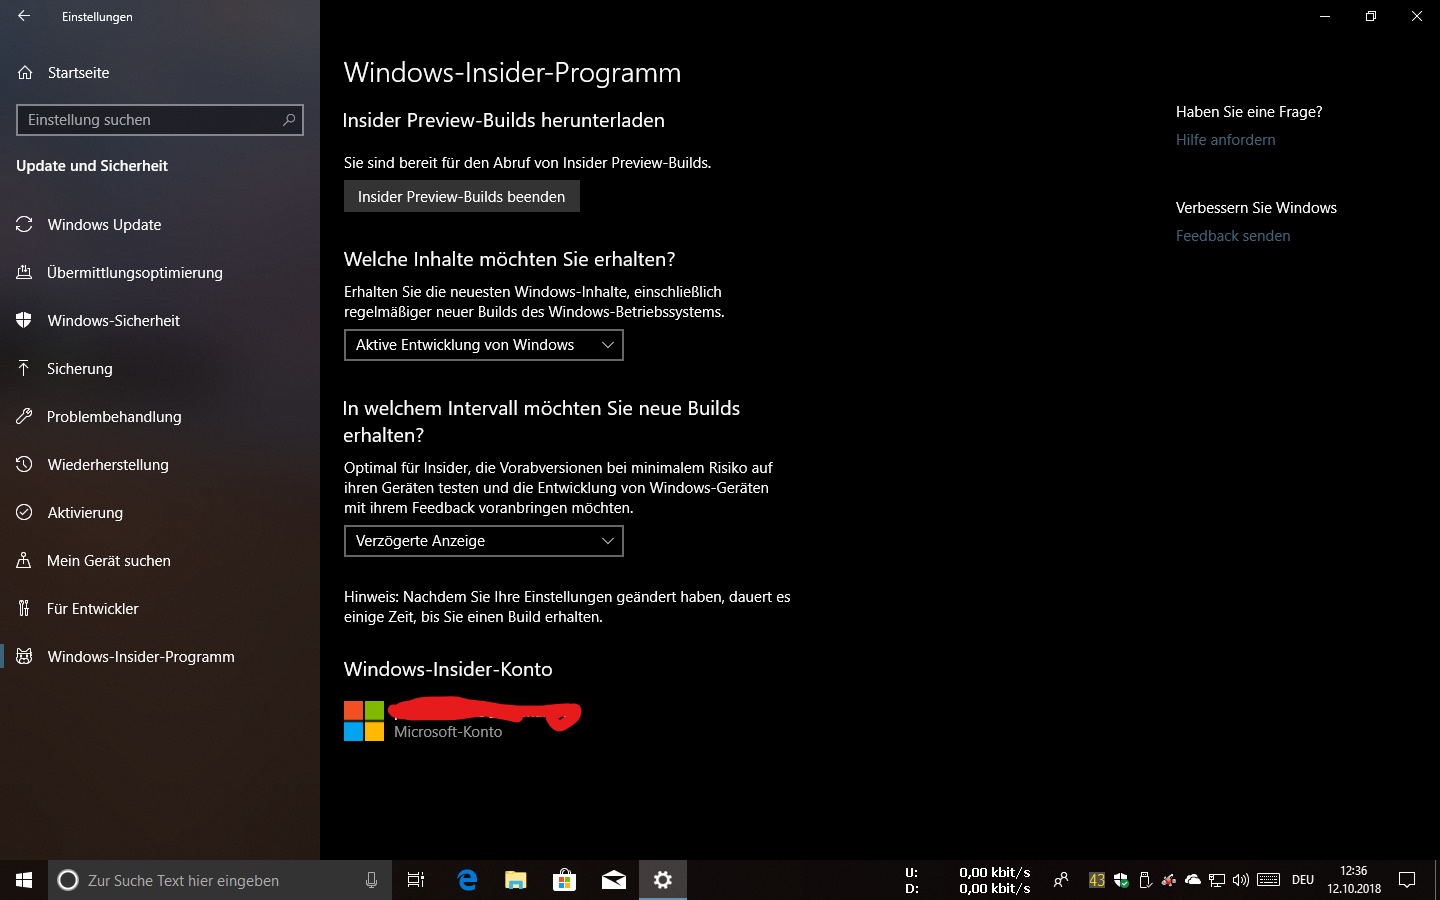The height and width of the screenshot is (900, 1440).
Task: Expand Verzögerte Anzeige dropdown
Action: (x=484, y=541)
